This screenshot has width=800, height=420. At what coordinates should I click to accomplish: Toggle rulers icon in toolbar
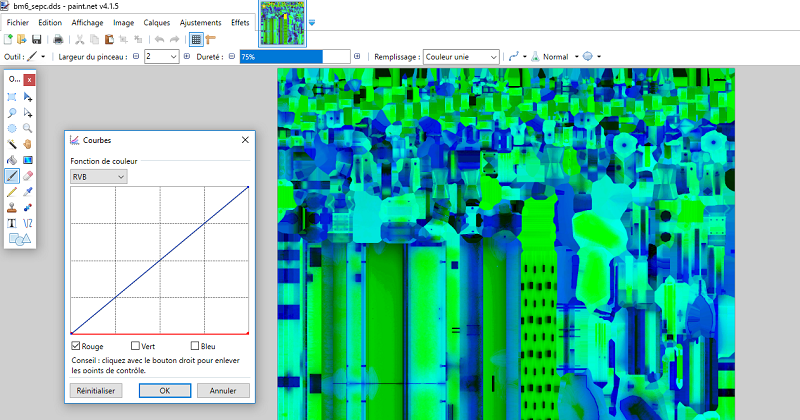[x=211, y=39]
